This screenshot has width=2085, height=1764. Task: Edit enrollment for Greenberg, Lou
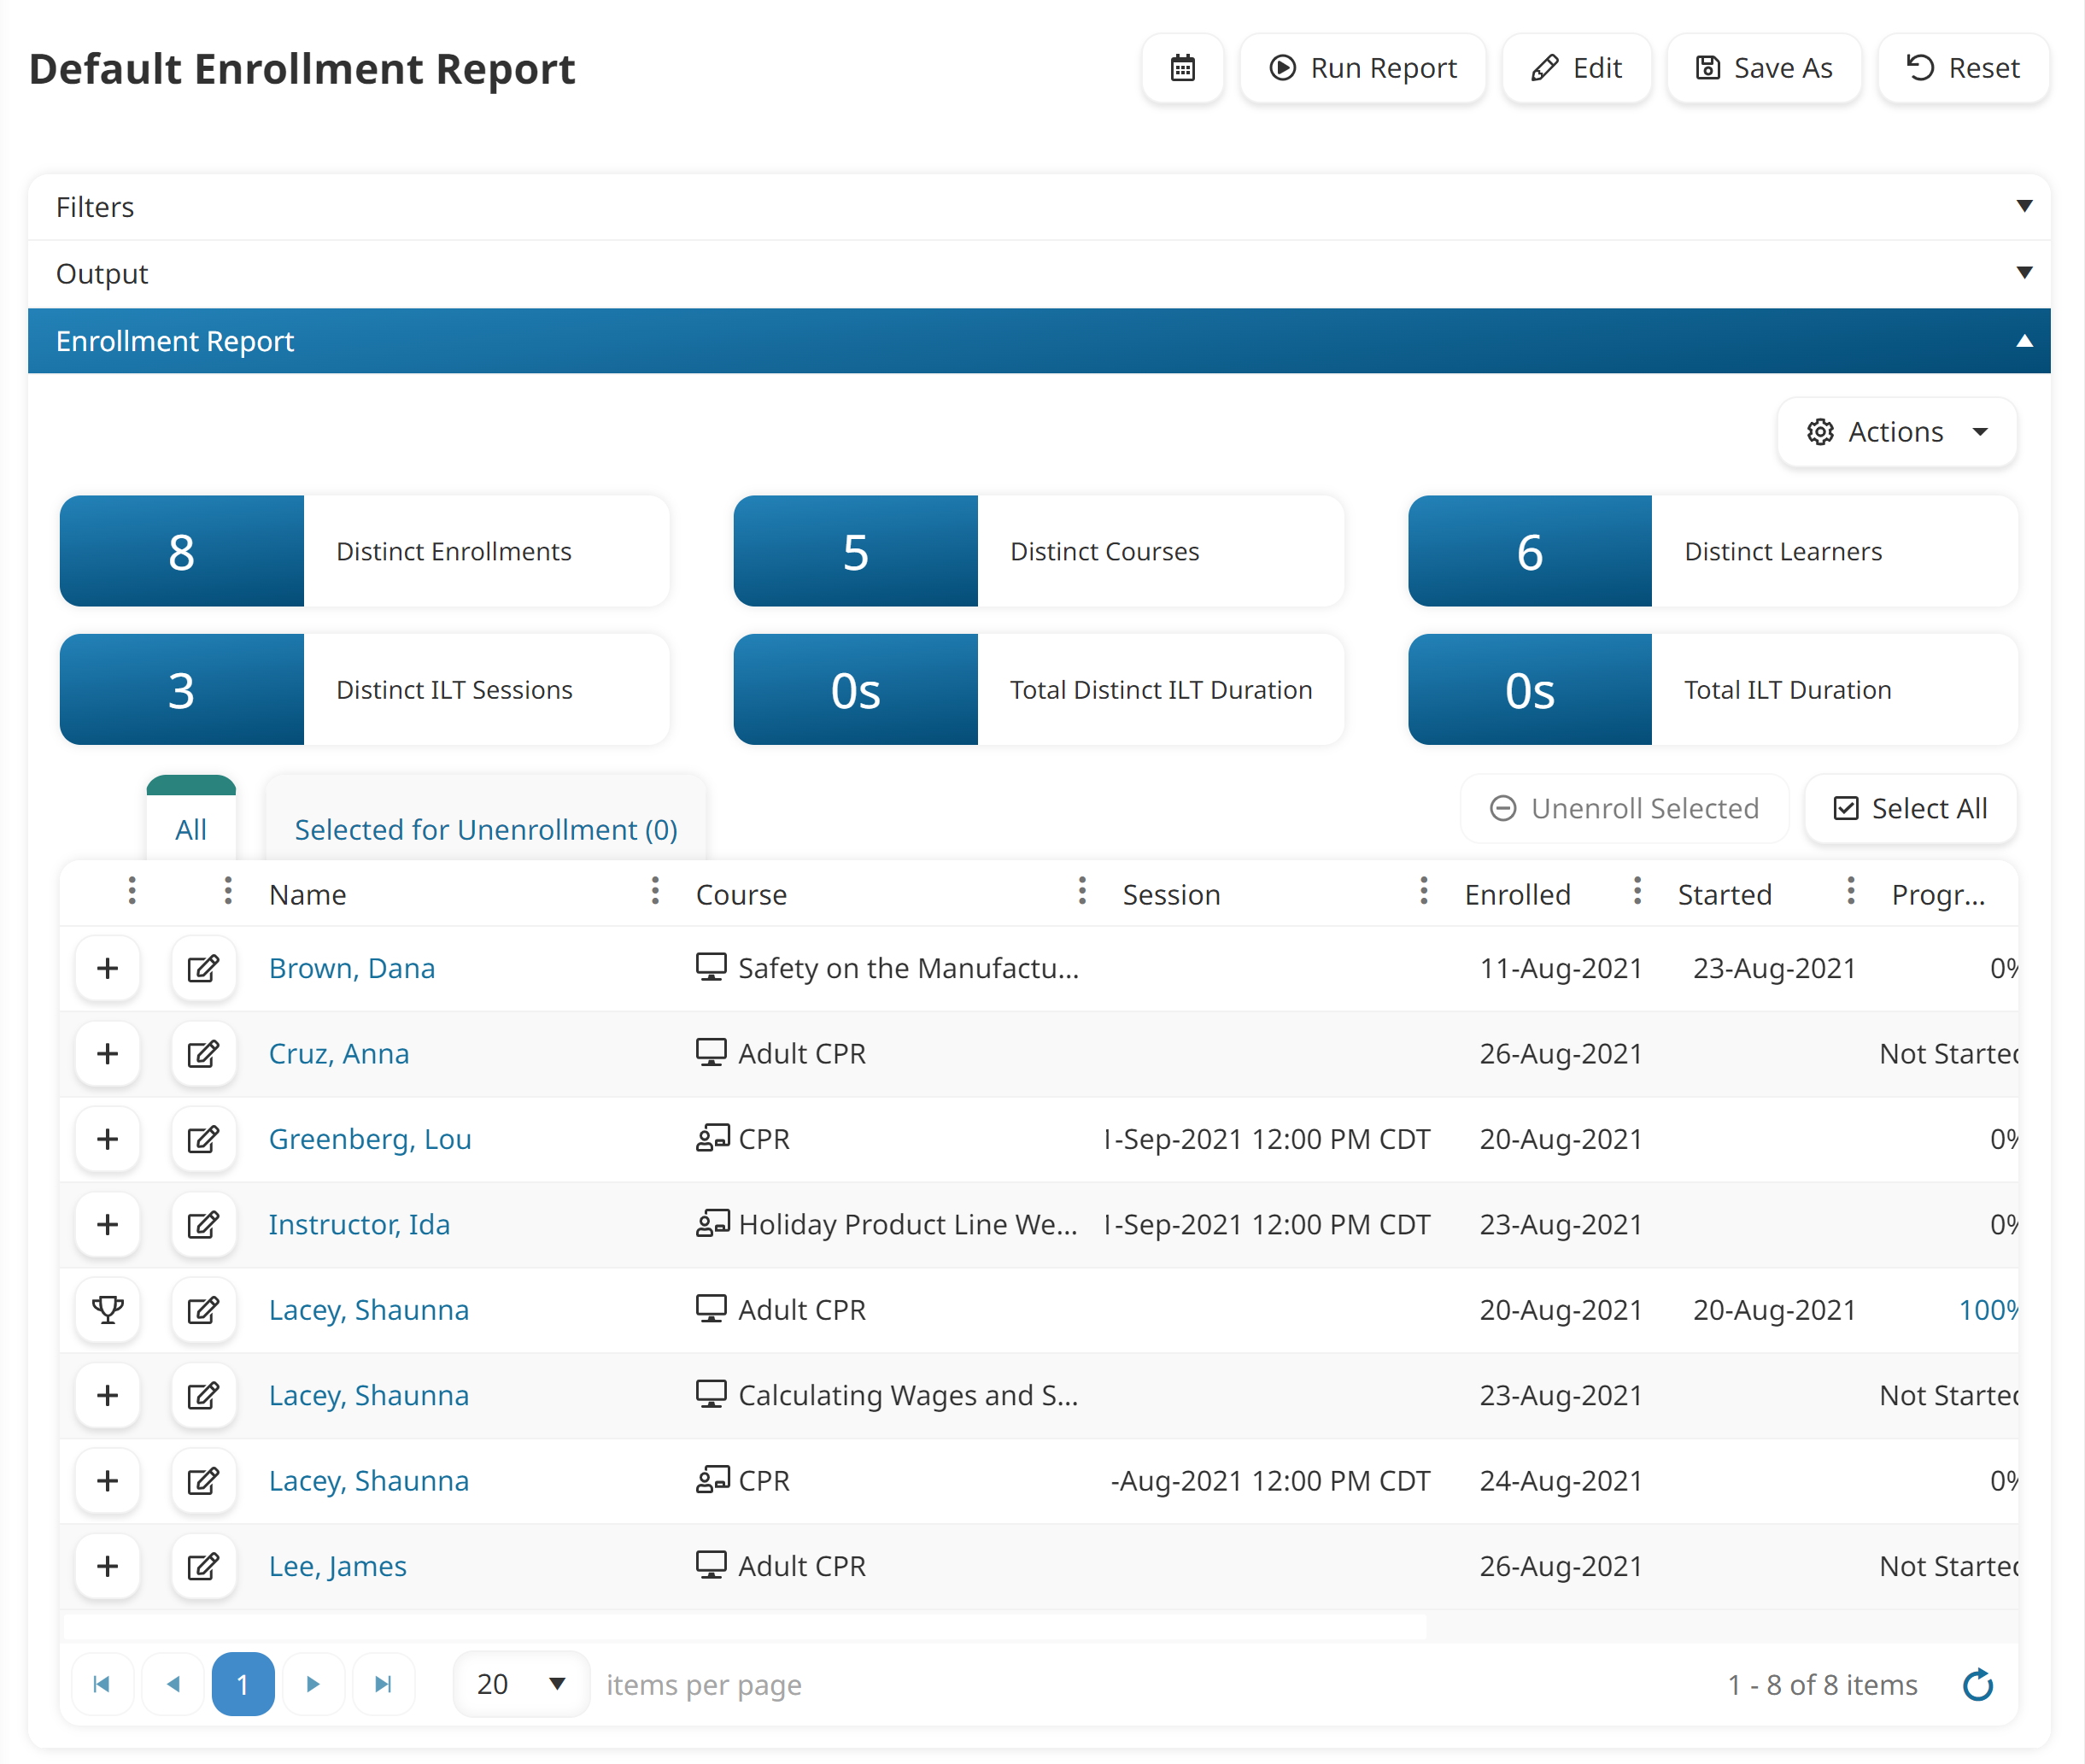click(x=203, y=1139)
